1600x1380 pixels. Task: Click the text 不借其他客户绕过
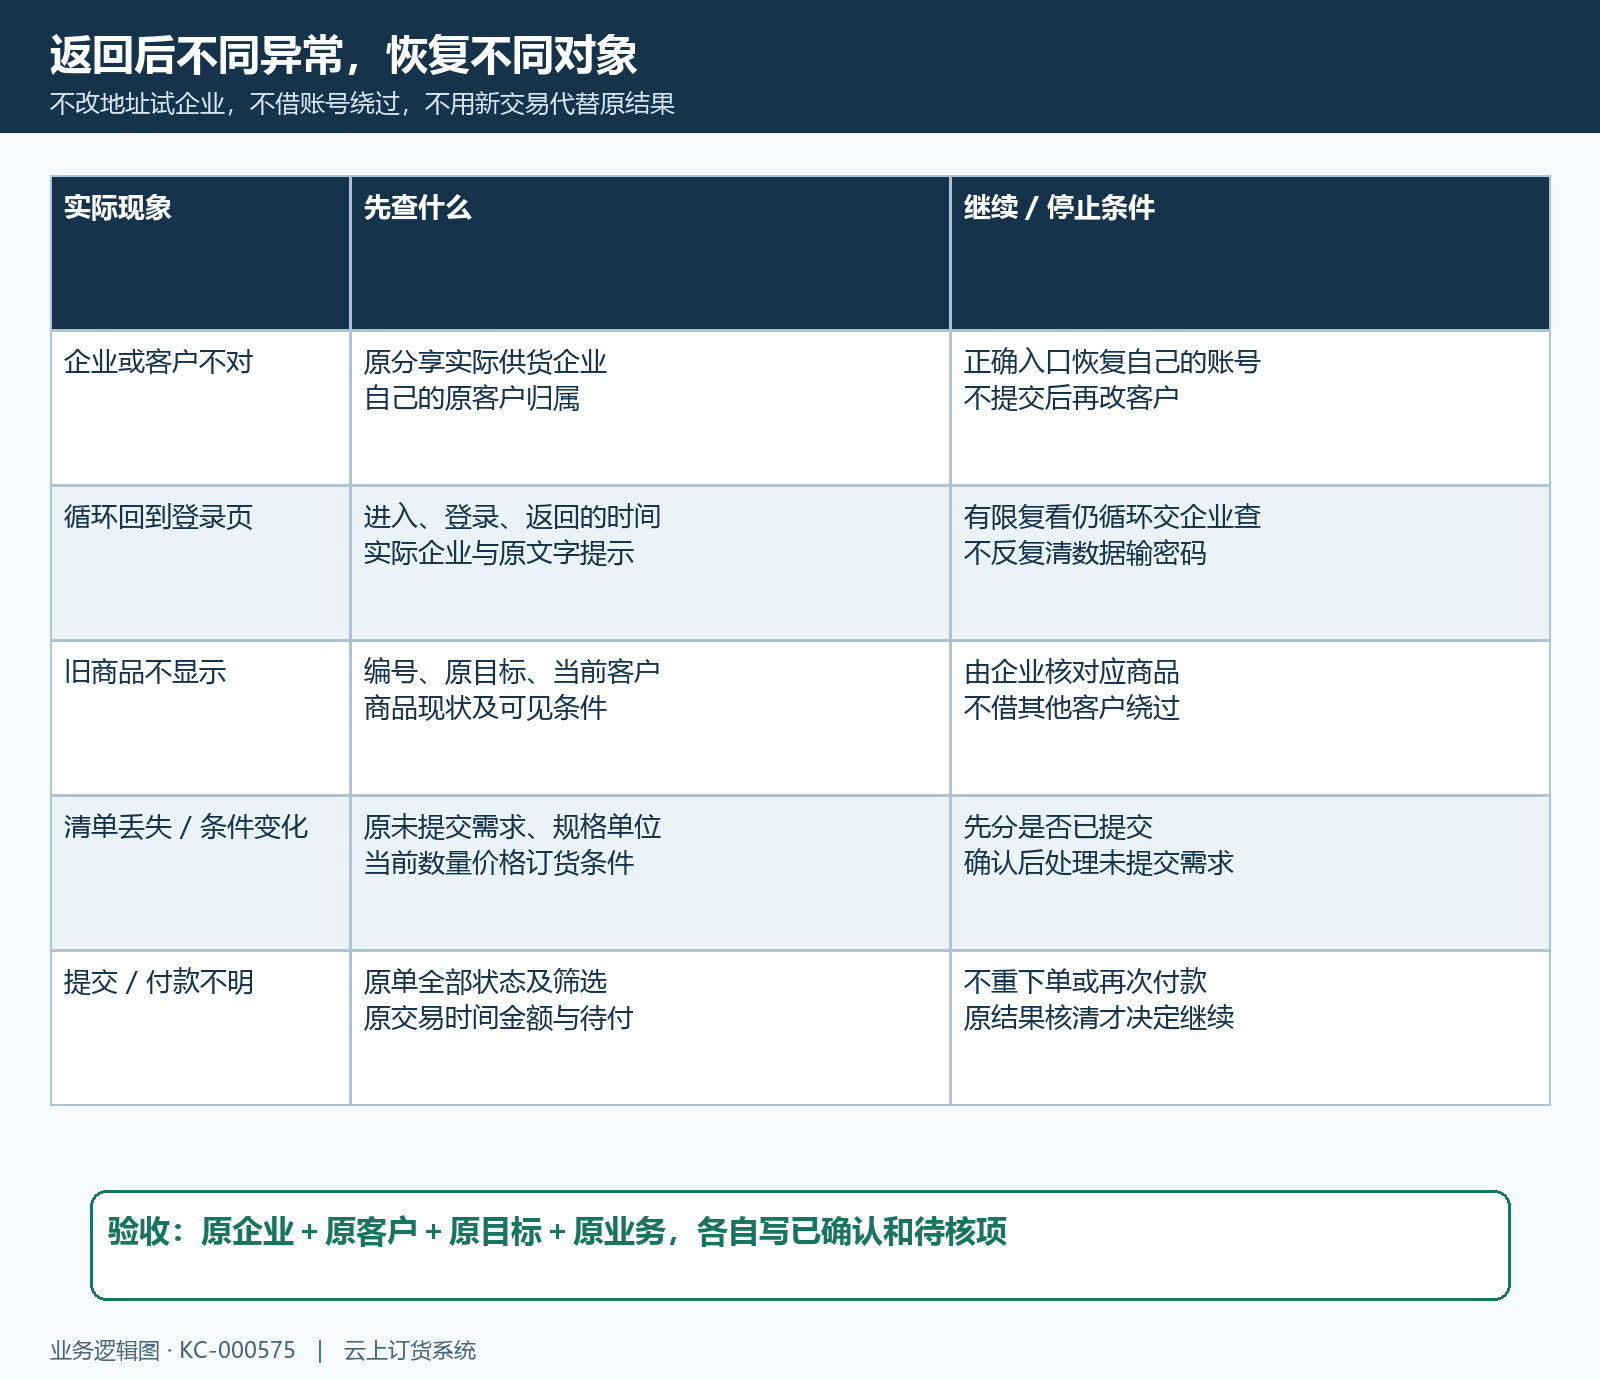click(x=1071, y=708)
